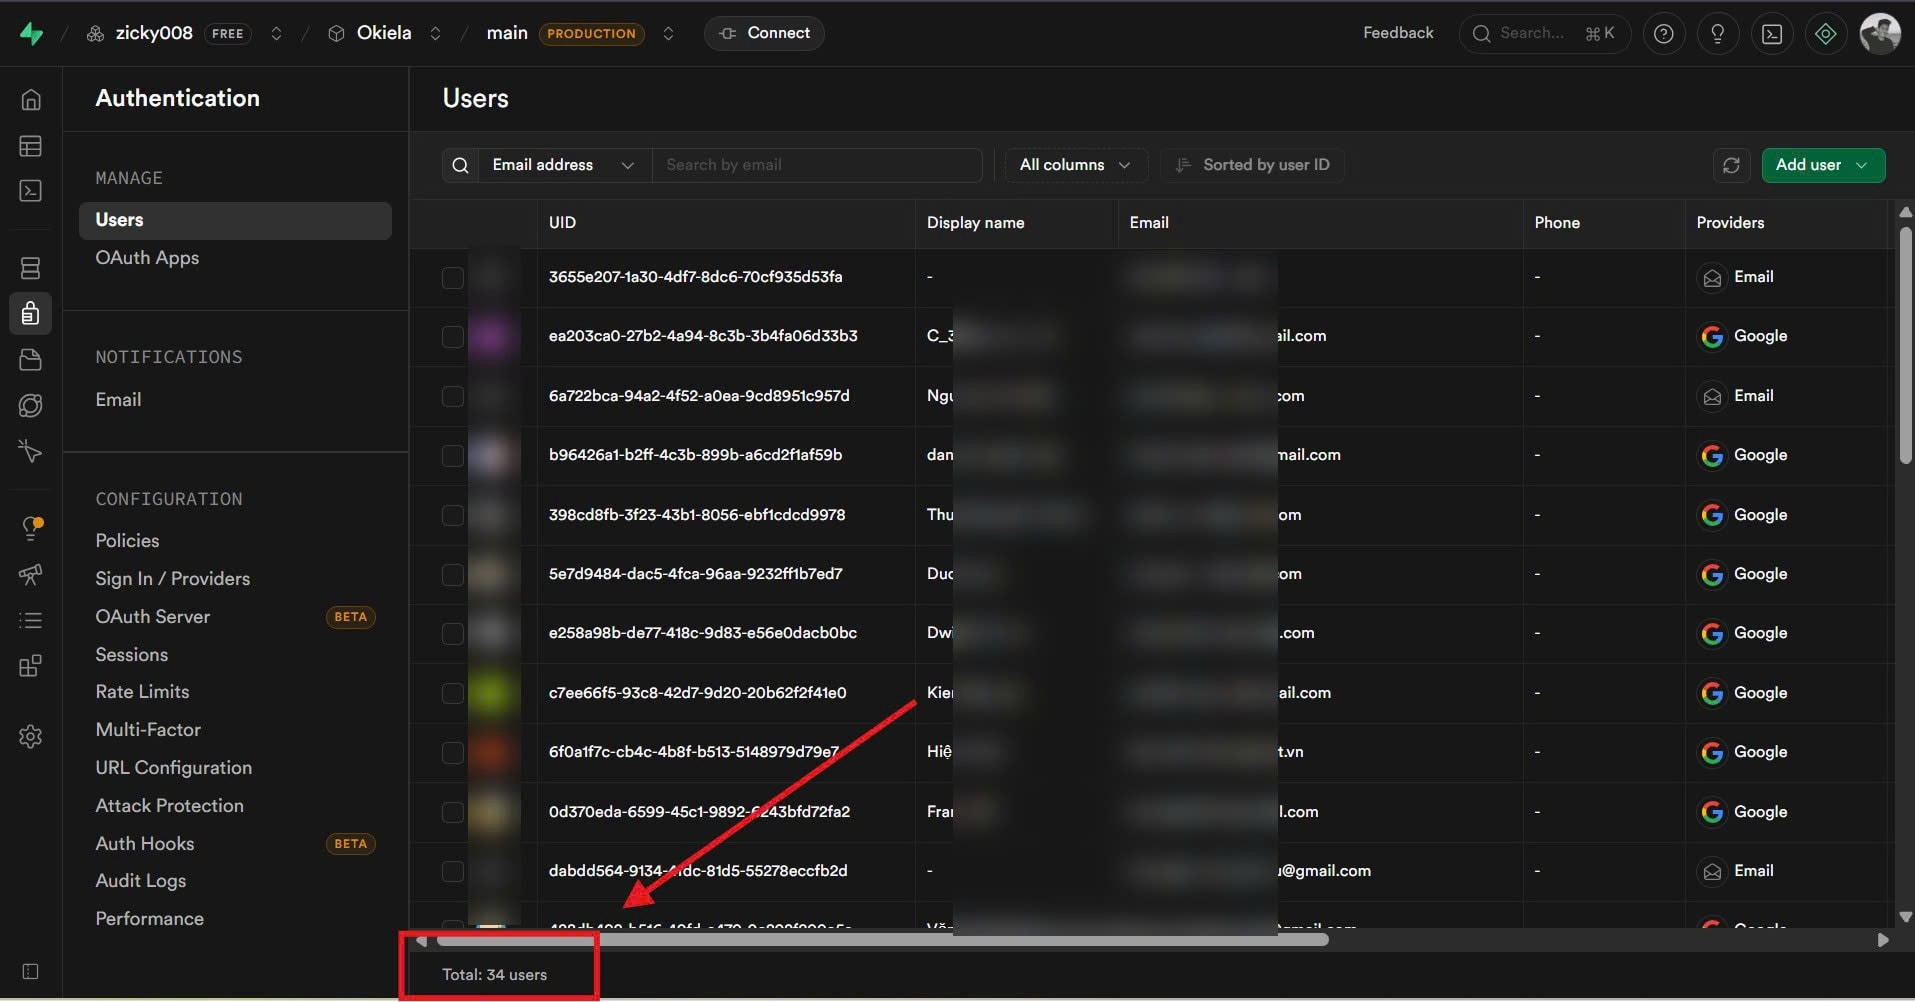1915x1002 pixels.
Task: Open the Storage icon in sidebar
Action: point(31,360)
